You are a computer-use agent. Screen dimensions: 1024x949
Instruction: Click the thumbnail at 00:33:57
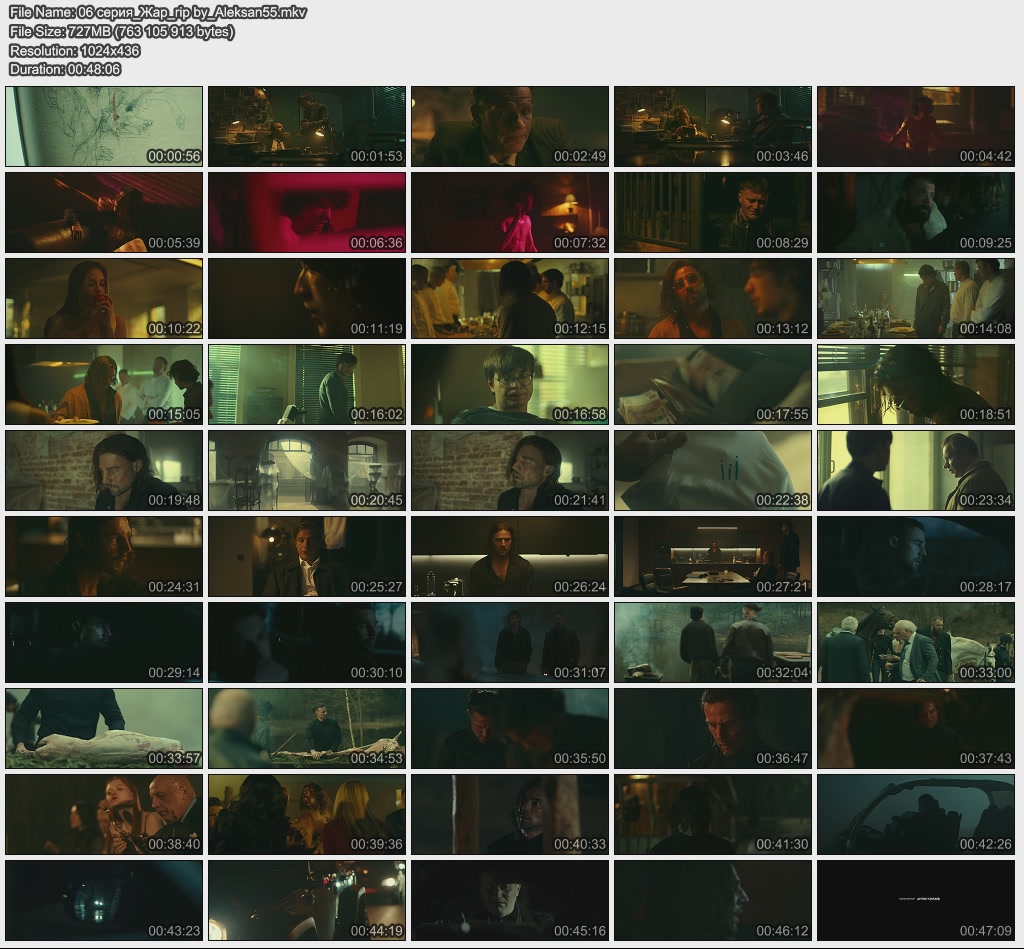pos(104,728)
